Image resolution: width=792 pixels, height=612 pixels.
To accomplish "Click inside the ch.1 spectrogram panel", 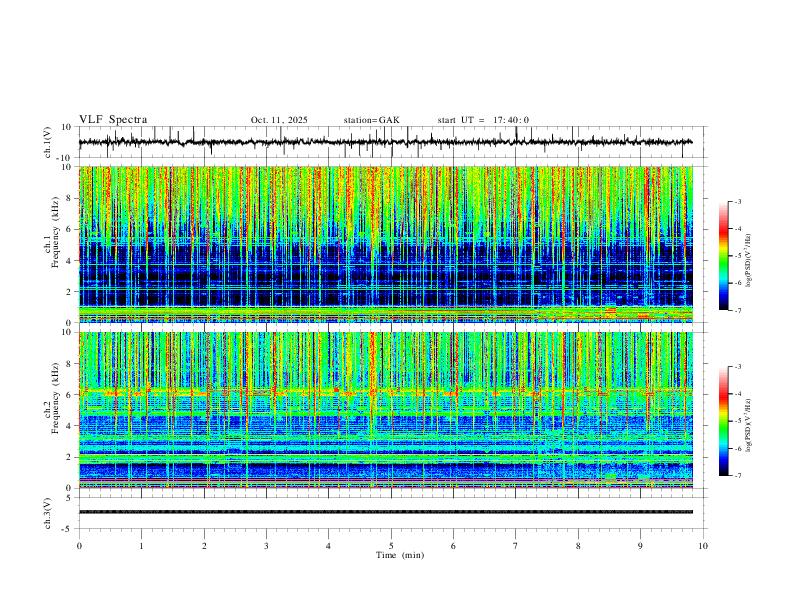I will (386, 244).
